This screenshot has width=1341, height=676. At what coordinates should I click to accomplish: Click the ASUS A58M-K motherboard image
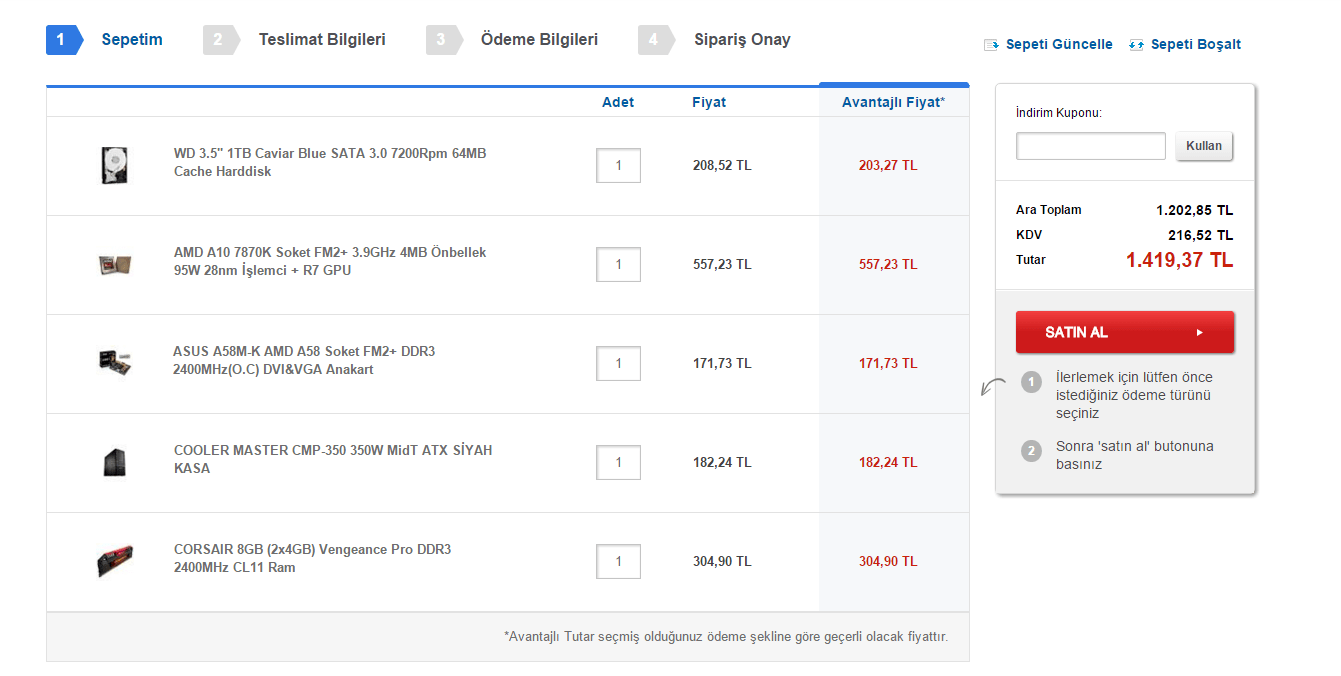tap(113, 362)
